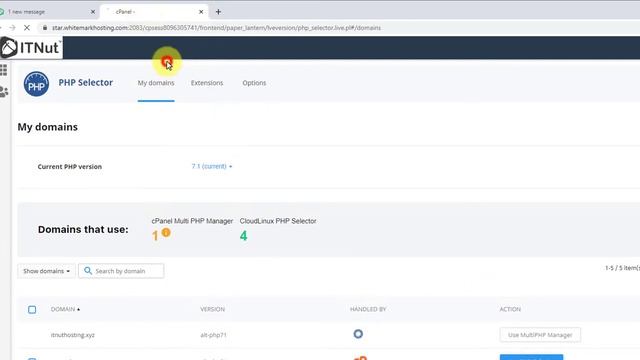Click the 'My domains' page heading
The image size is (640, 360).
point(47,127)
